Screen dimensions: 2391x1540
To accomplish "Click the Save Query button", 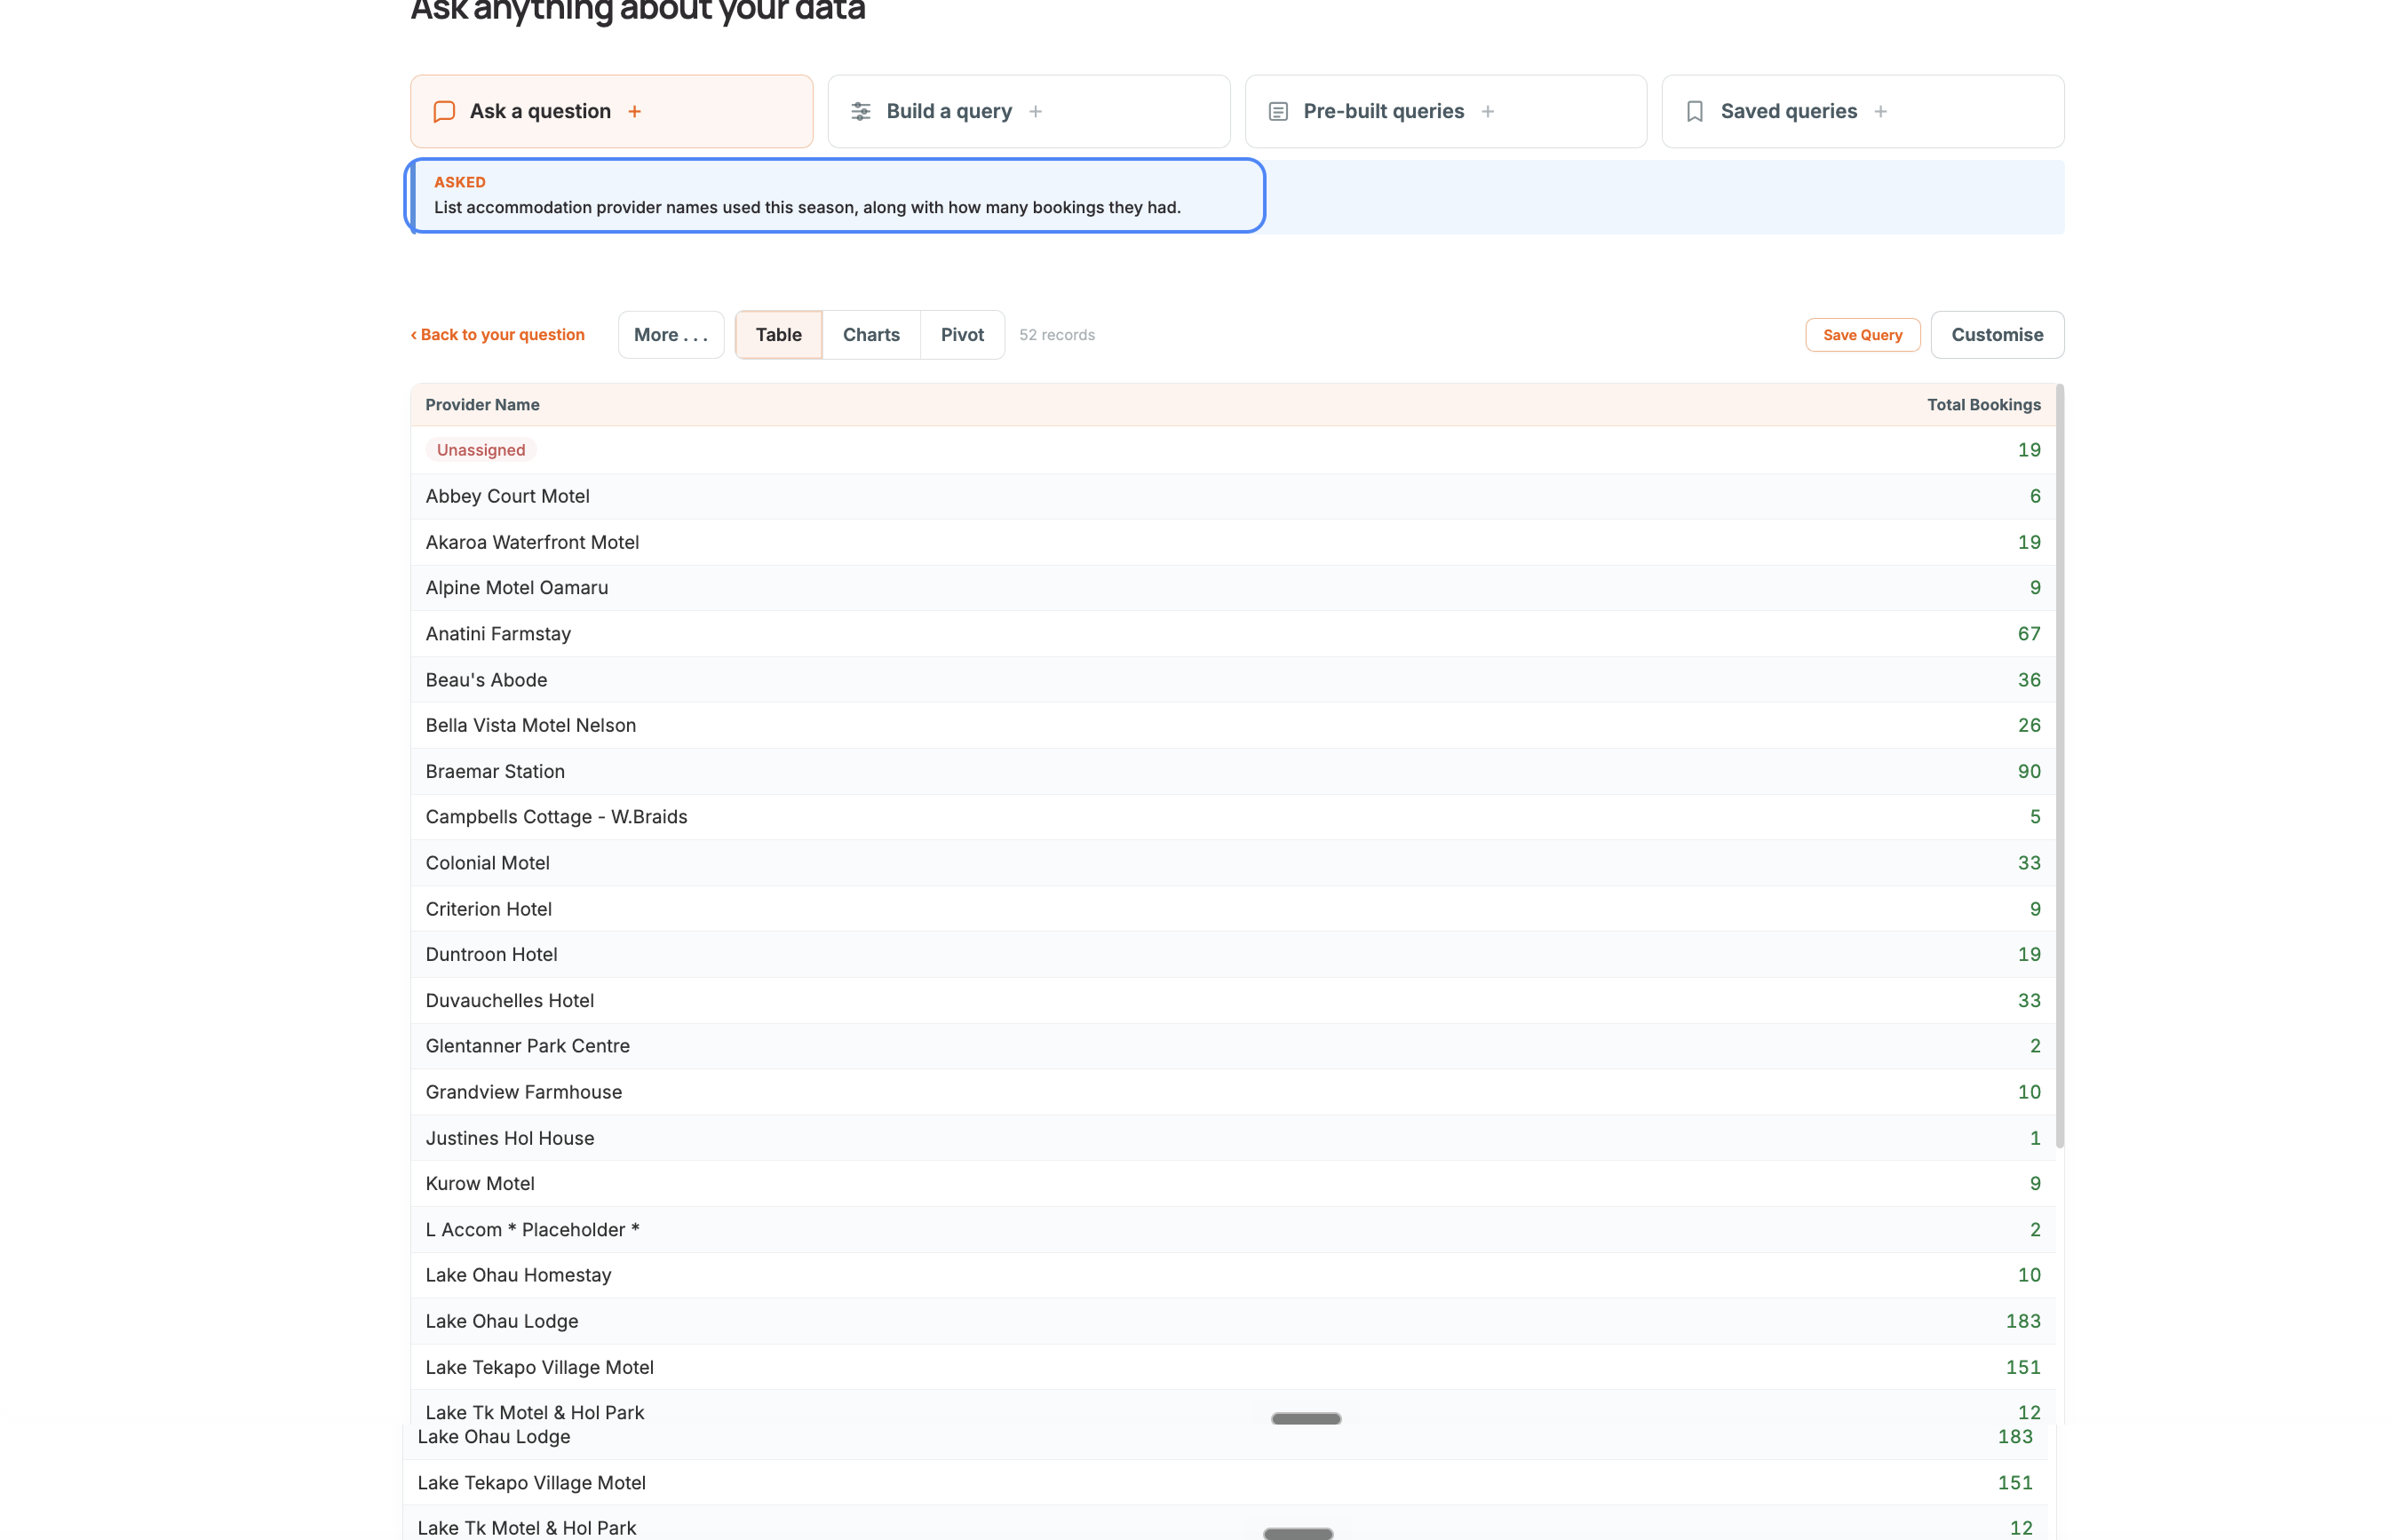I will click(1862, 335).
